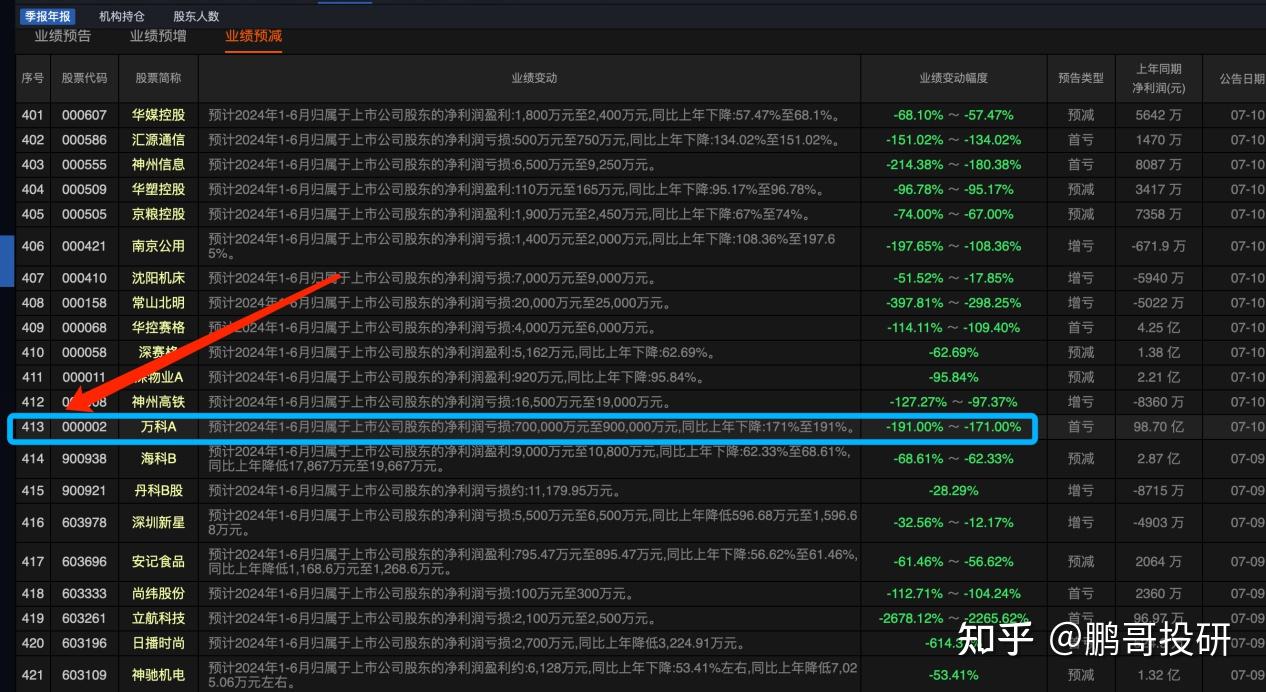Viewport: 1266px width, 692px height.
Task: Click the value -214.38% ~ -180.38%
Action: point(953,165)
